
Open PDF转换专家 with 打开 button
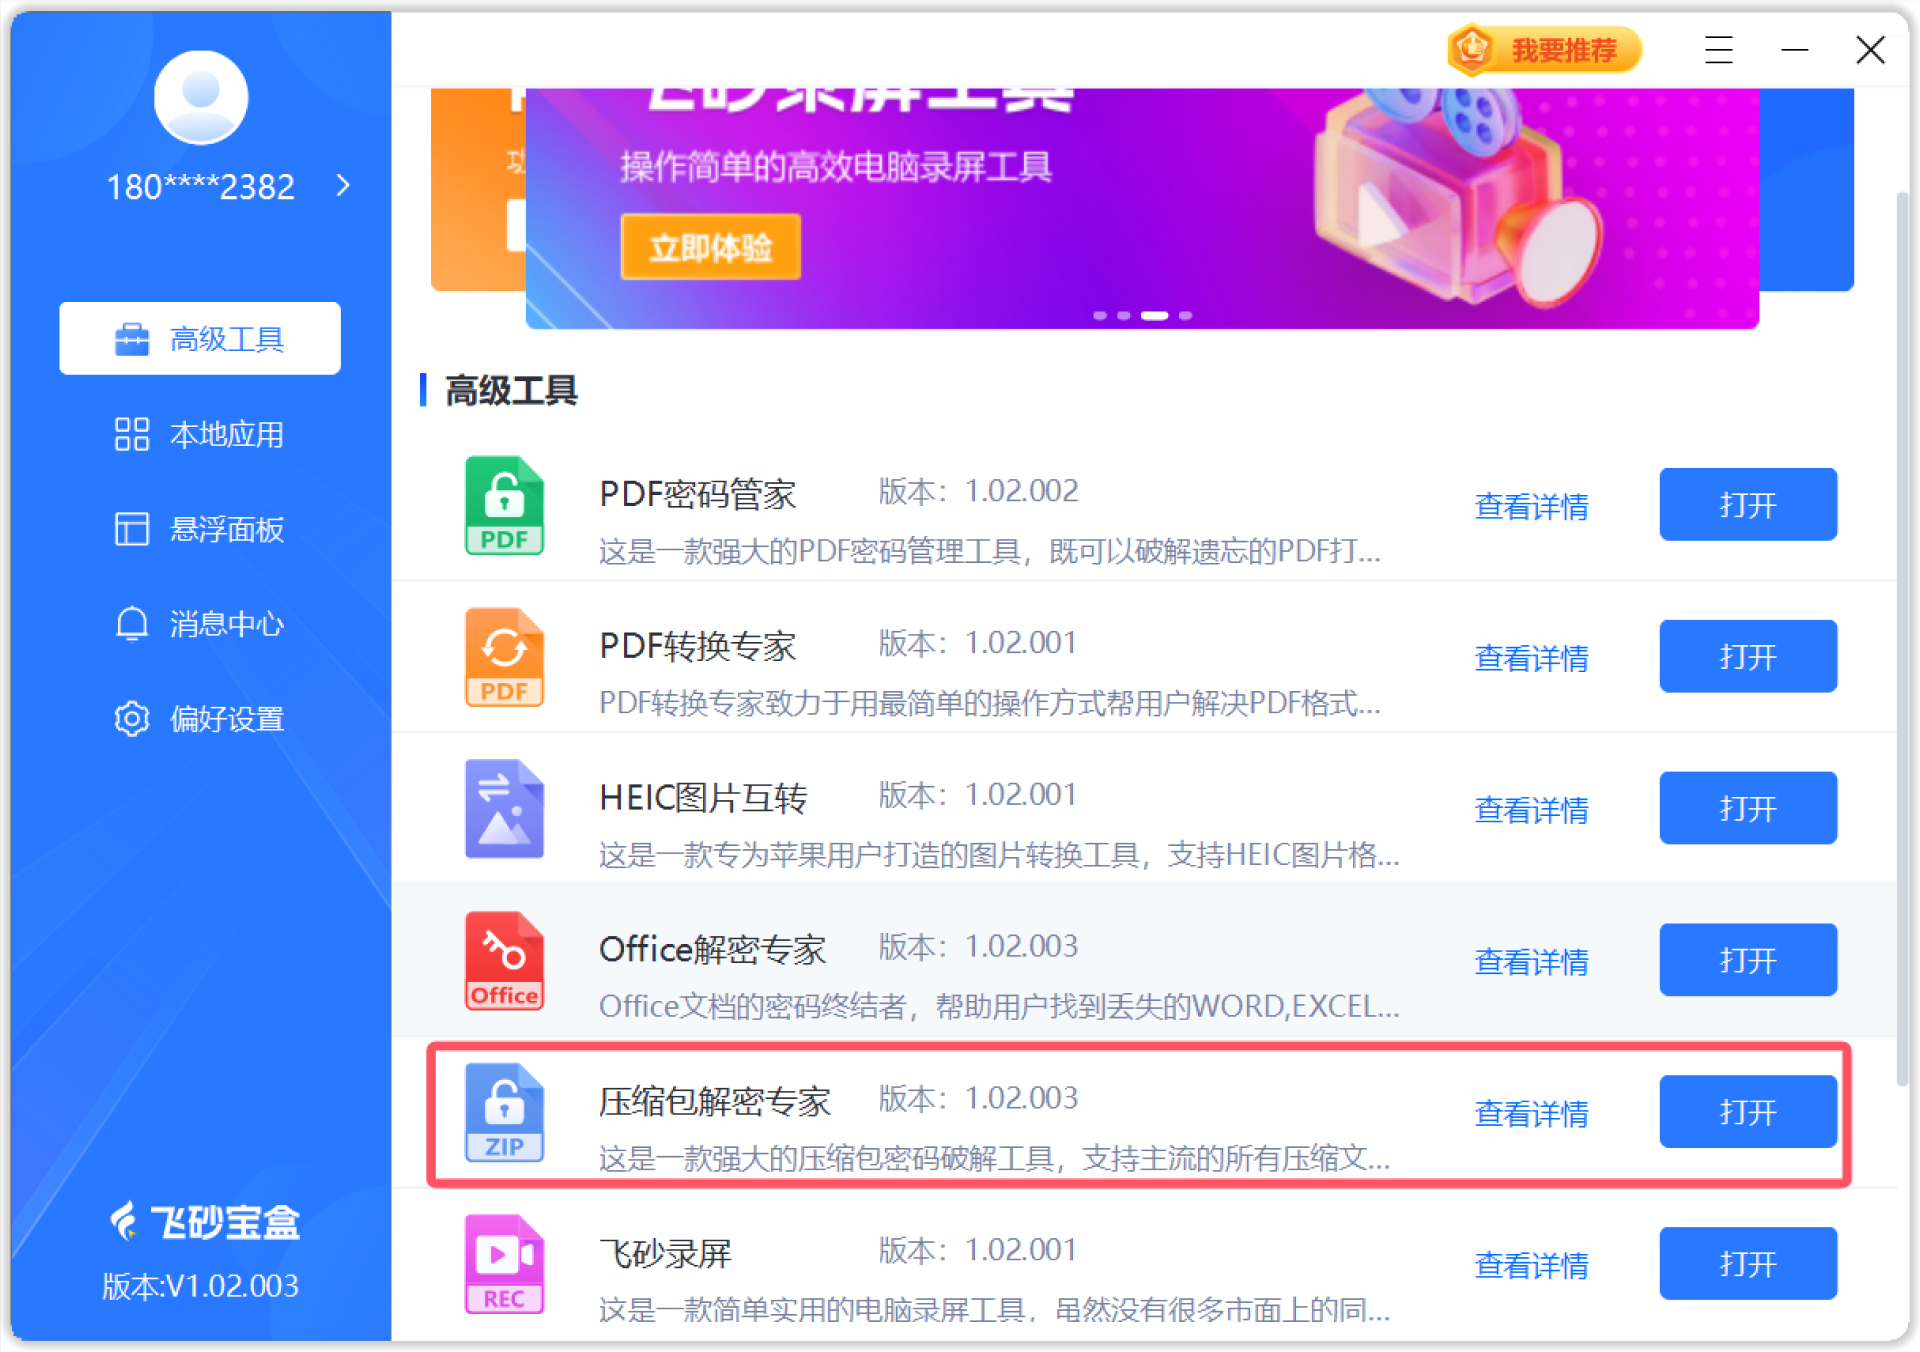coord(1748,656)
